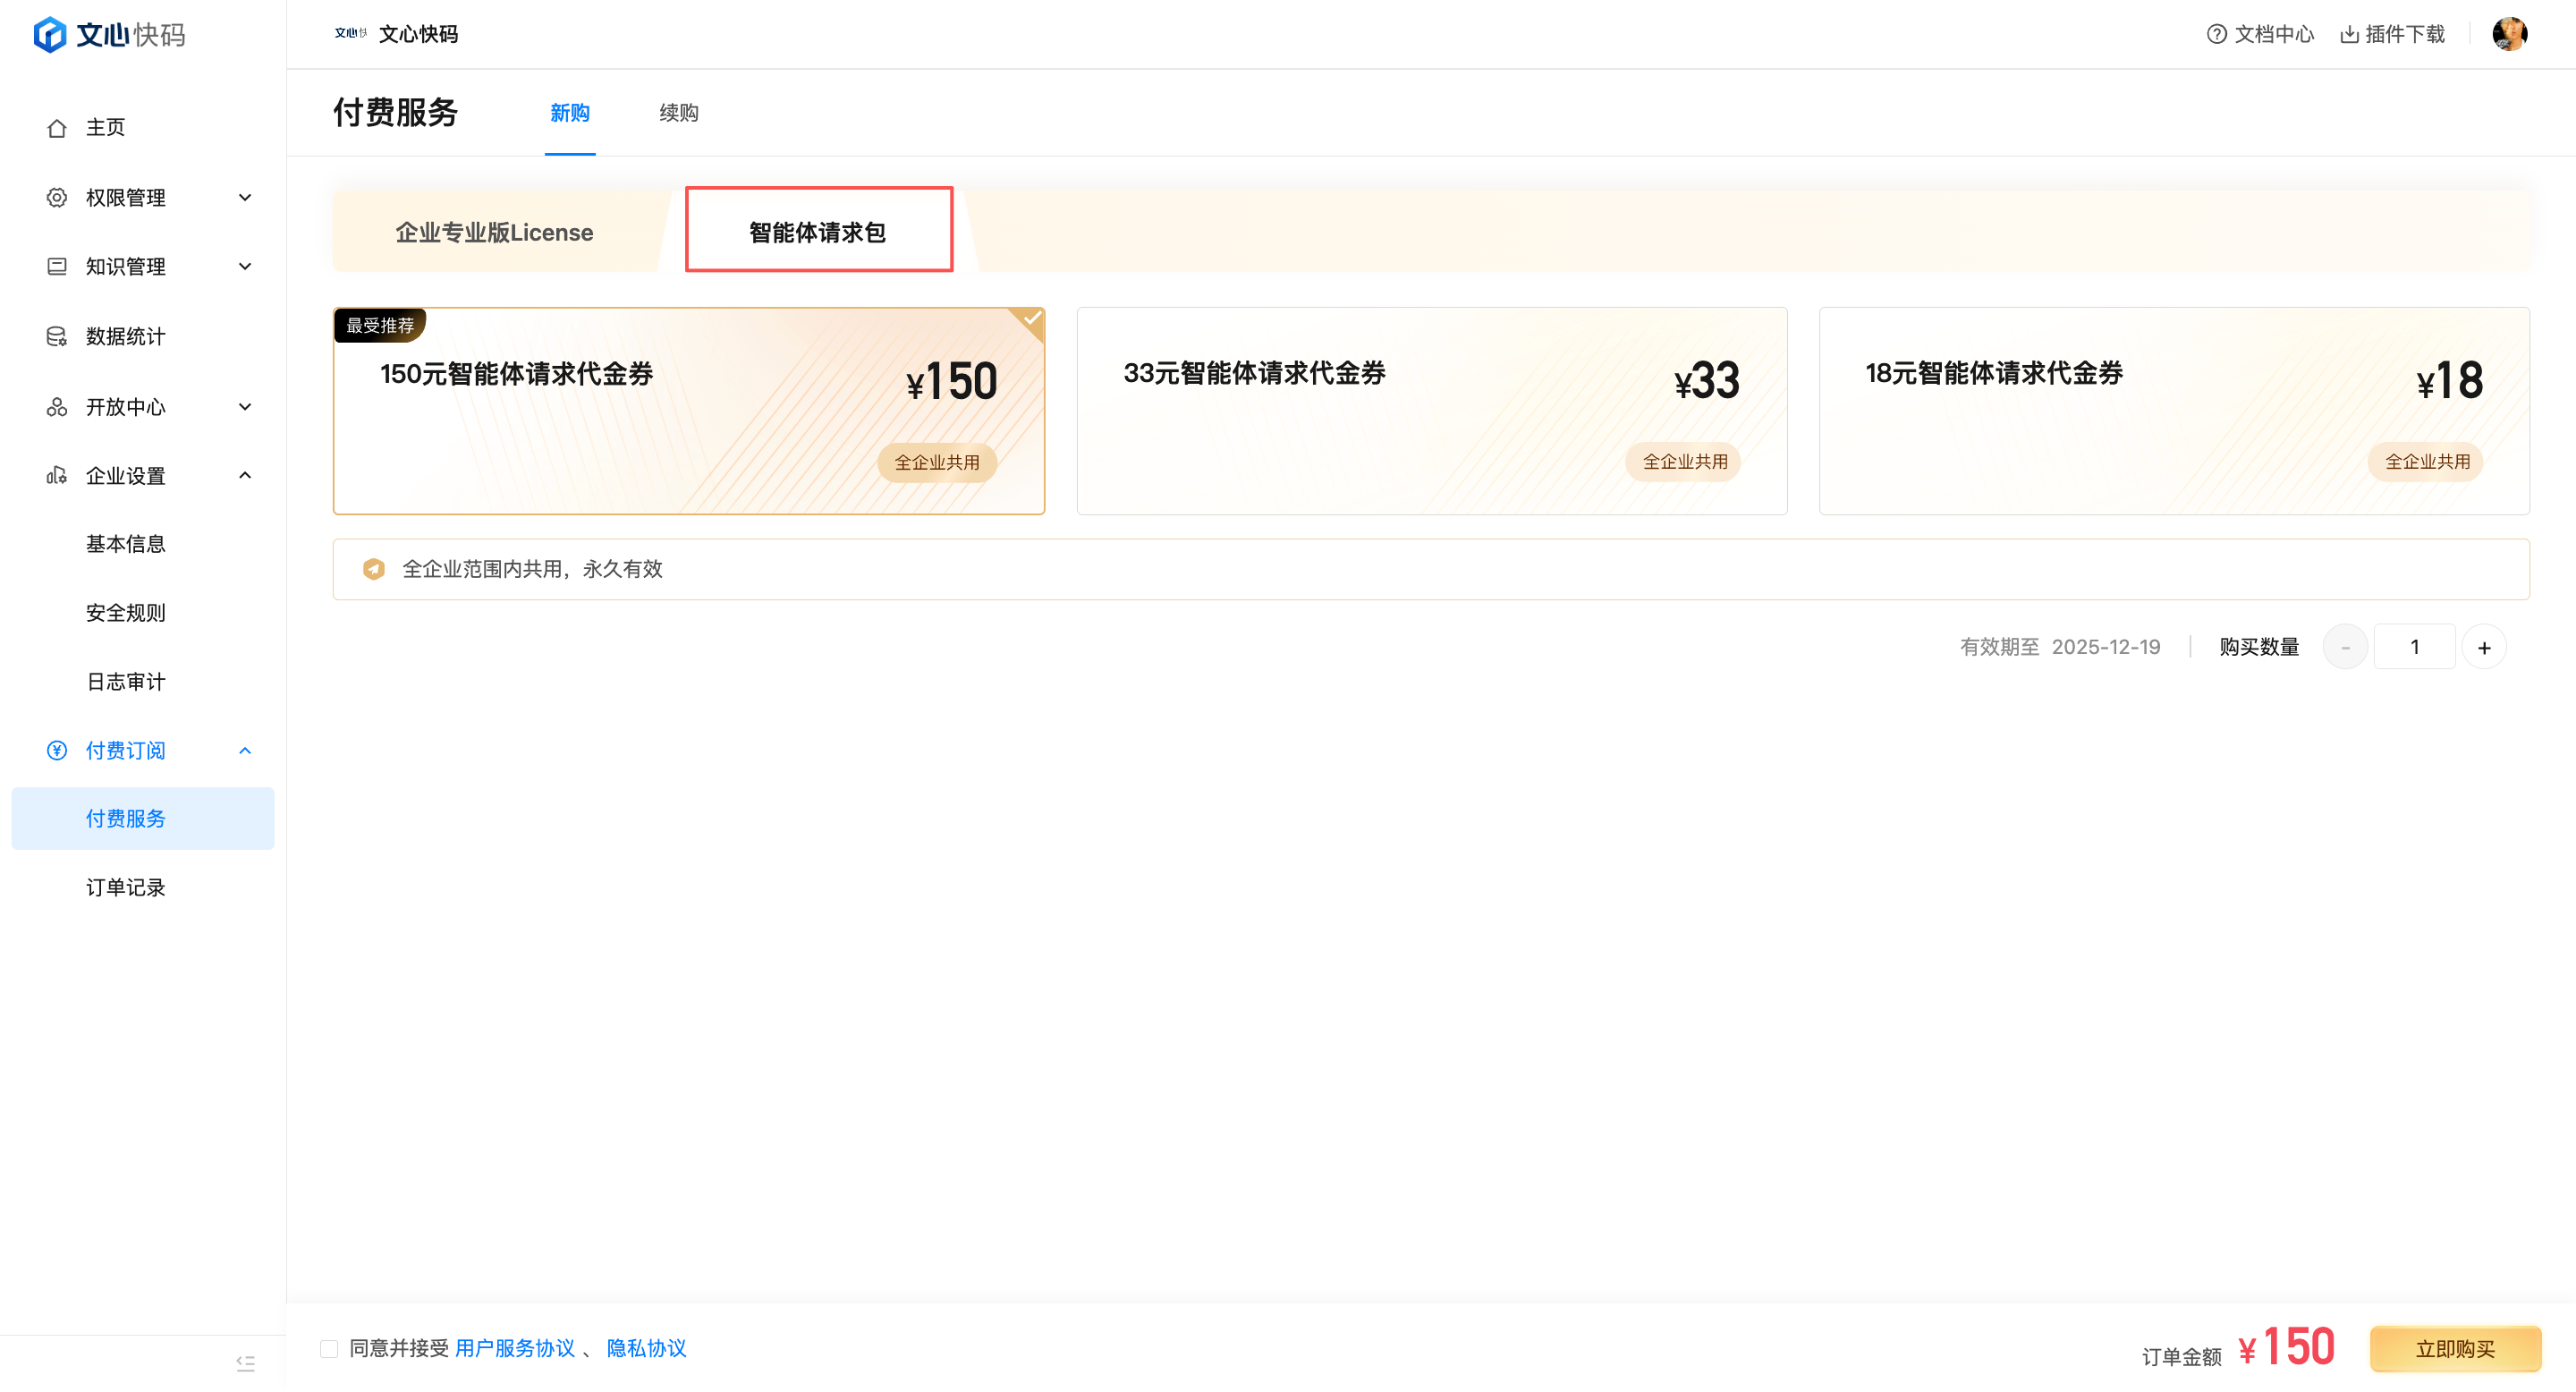The height and width of the screenshot is (1392, 2576).
Task: Click the 付费订阅 yen icon
Action: [x=57, y=750]
